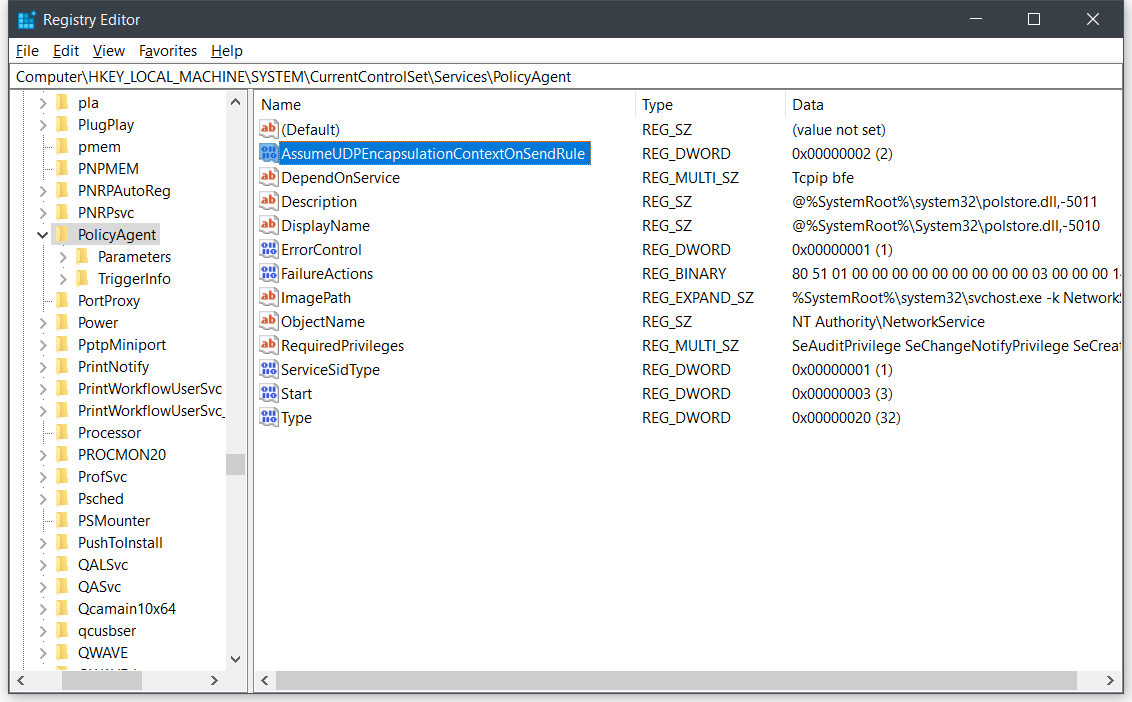Click the Power folder icon
1132x702 pixels.
(x=63, y=323)
